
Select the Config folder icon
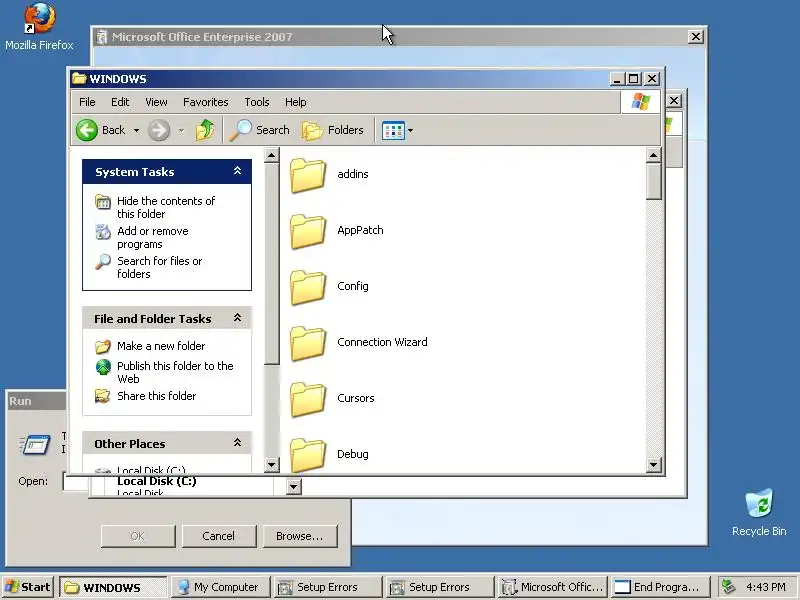tap(308, 287)
